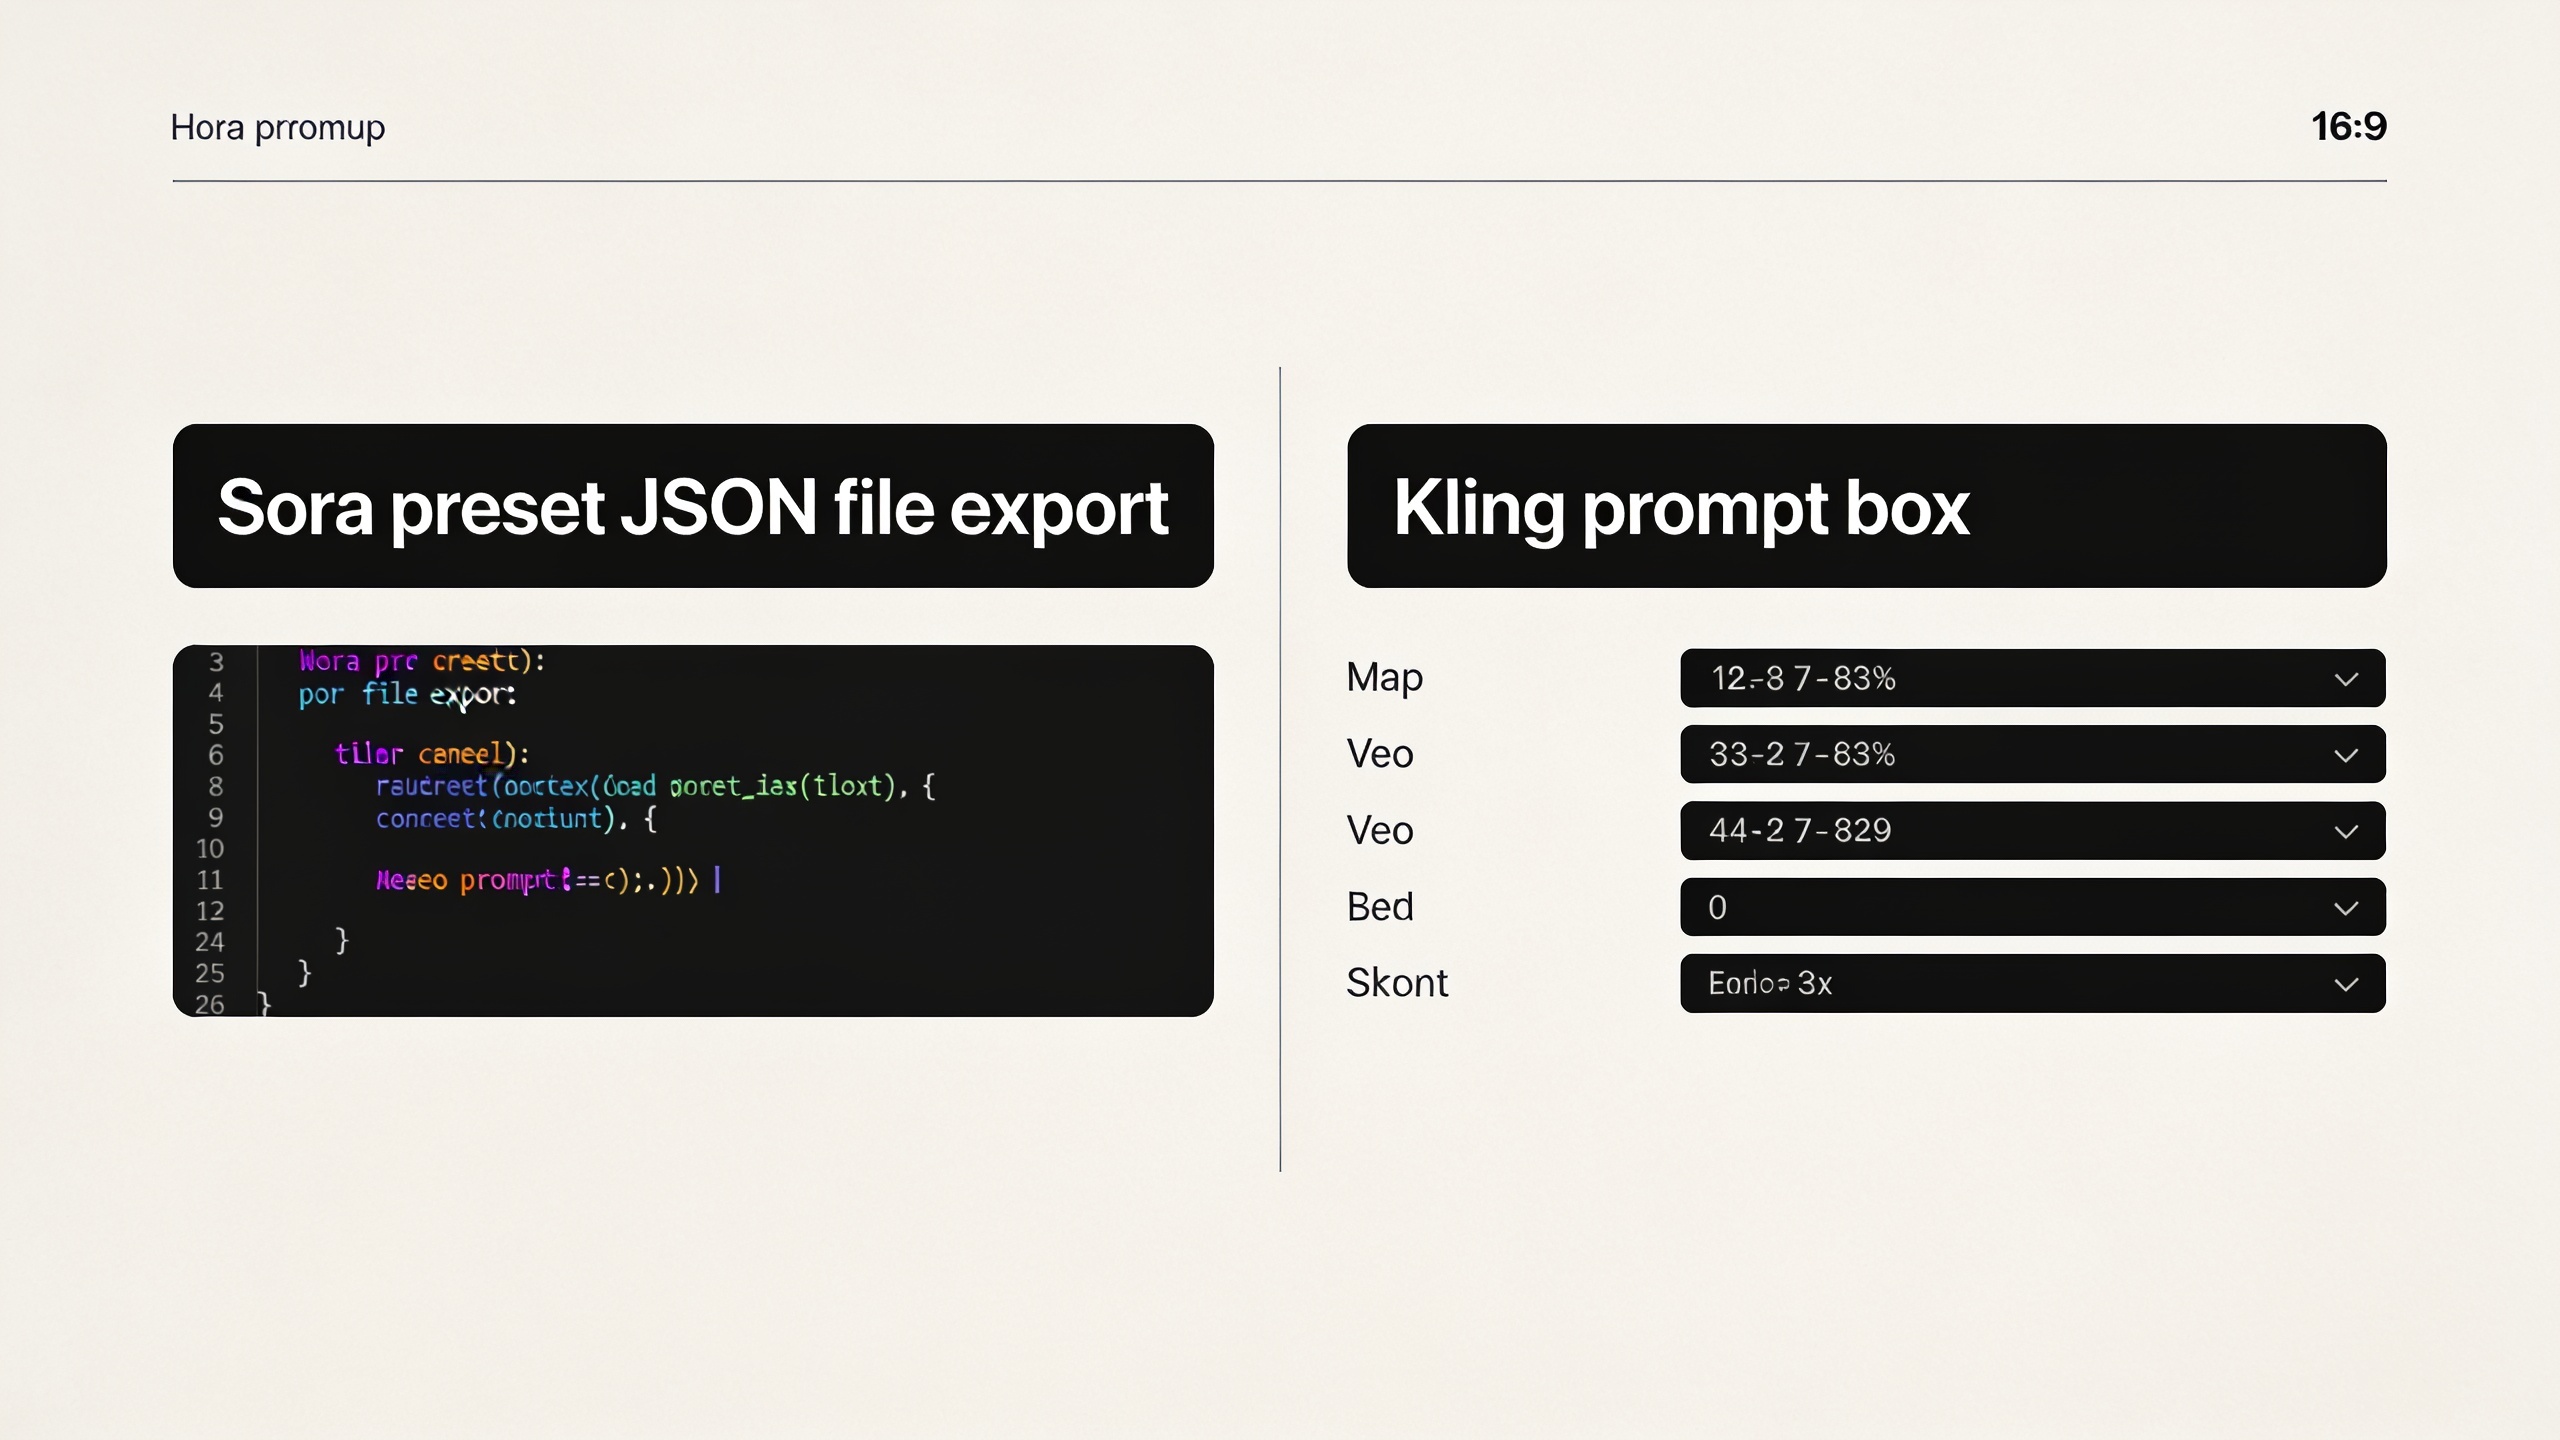Click the Kling prompt box header

point(1866,506)
